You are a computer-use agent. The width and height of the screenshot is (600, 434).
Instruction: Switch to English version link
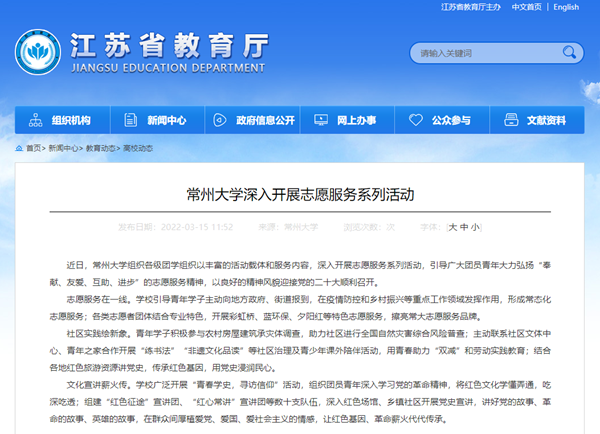pyautogui.click(x=565, y=7)
